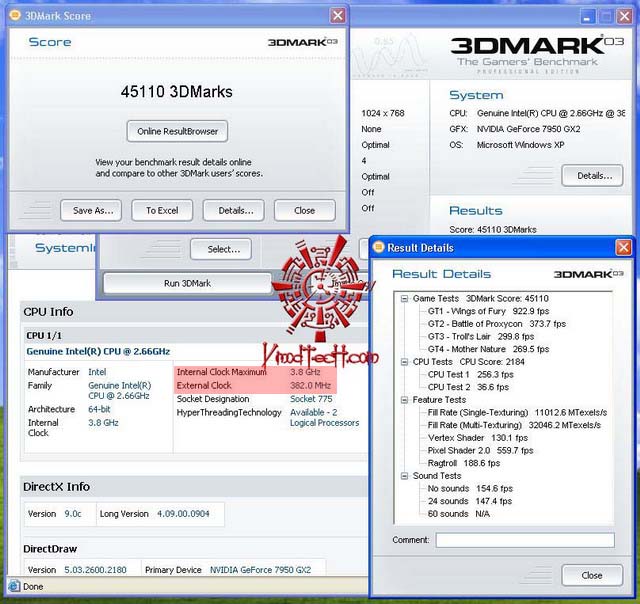
Task: Start the benchmark with Run 3DMark
Action: pyautogui.click(x=187, y=283)
